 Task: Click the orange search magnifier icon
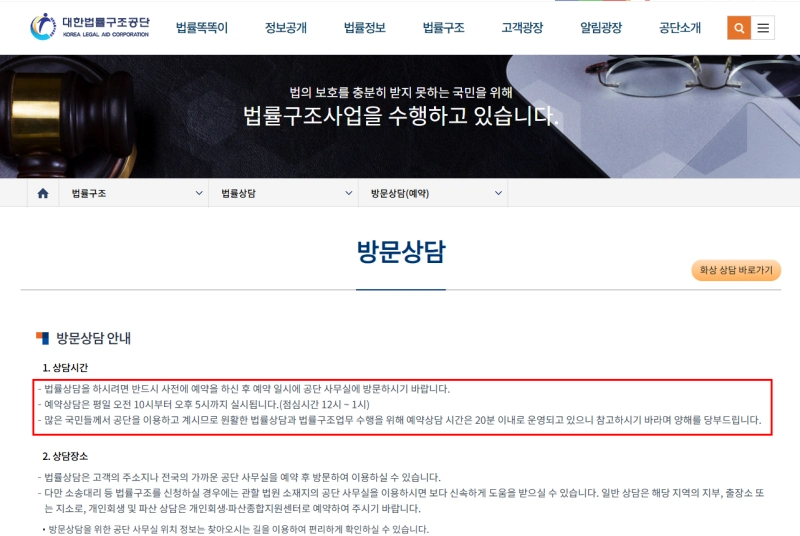739,28
